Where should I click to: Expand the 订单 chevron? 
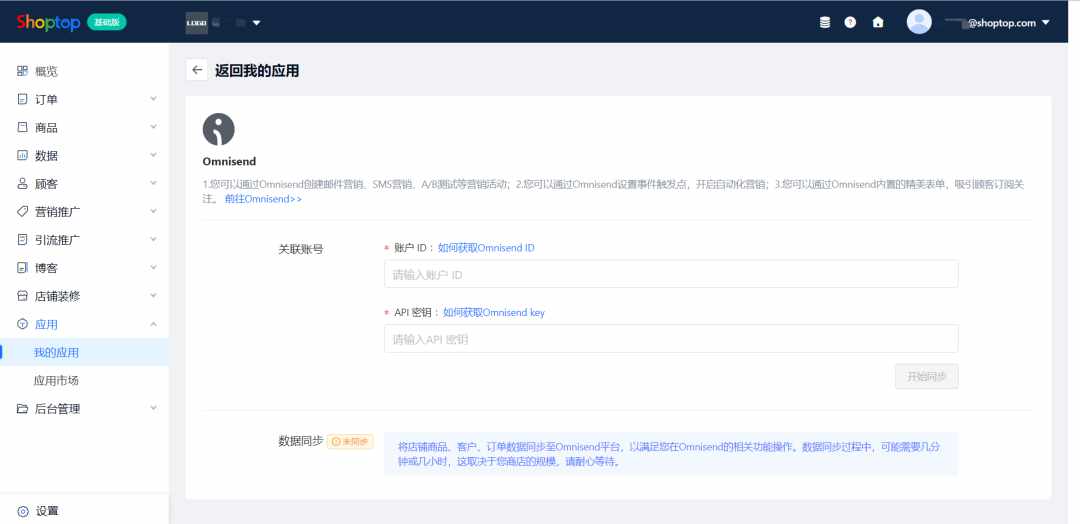pyautogui.click(x=154, y=99)
